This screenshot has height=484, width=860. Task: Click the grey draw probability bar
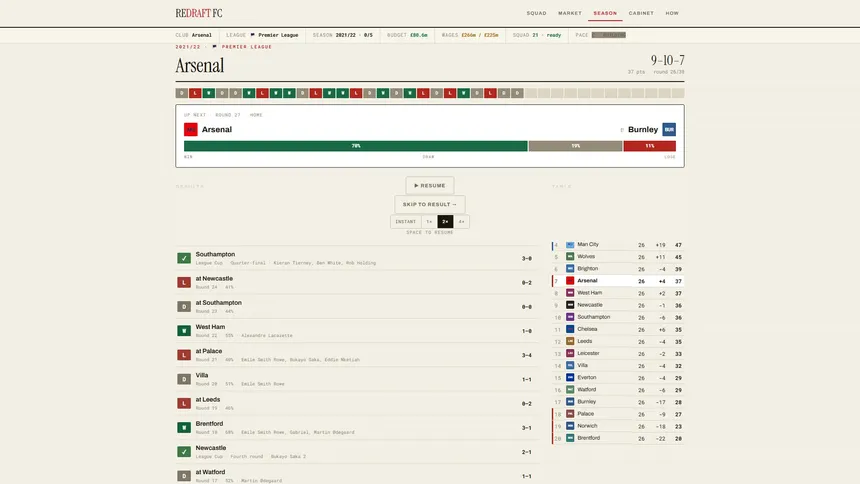(x=575, y=146)
